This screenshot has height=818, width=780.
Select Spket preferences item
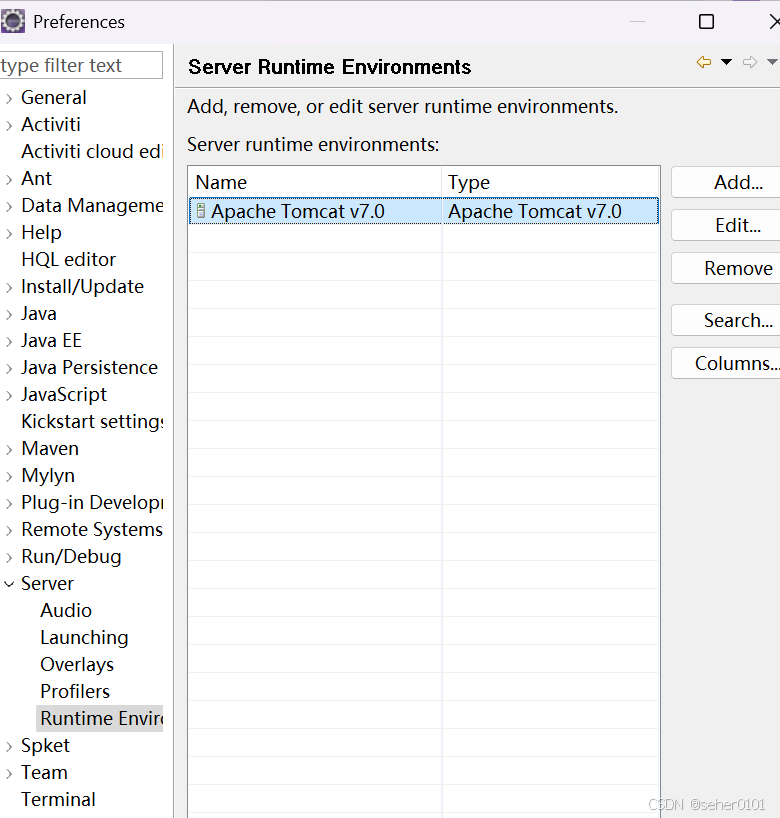(45, 745)
